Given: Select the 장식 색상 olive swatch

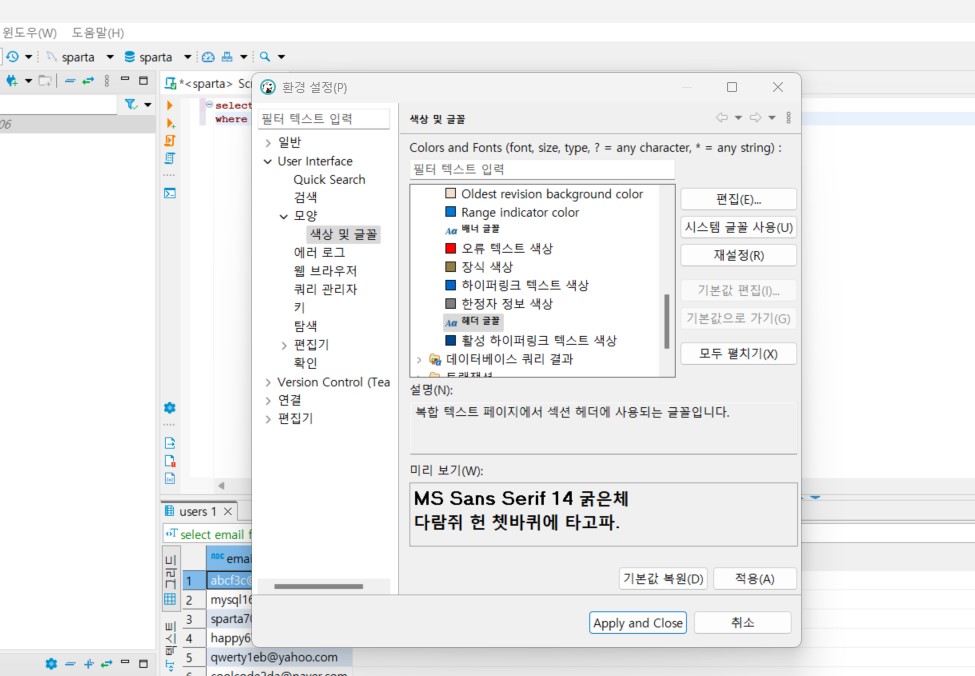Looking at the screenshot, I should [451, 267].
